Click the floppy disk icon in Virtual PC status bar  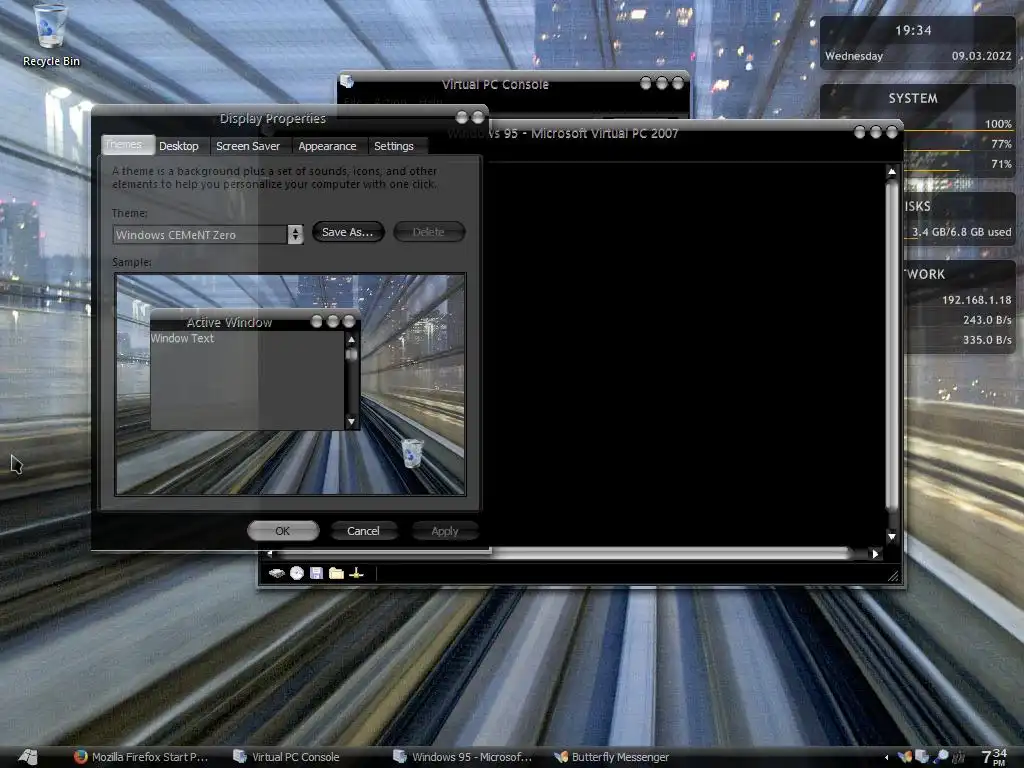pyautogui.click(x=317, y=573)
